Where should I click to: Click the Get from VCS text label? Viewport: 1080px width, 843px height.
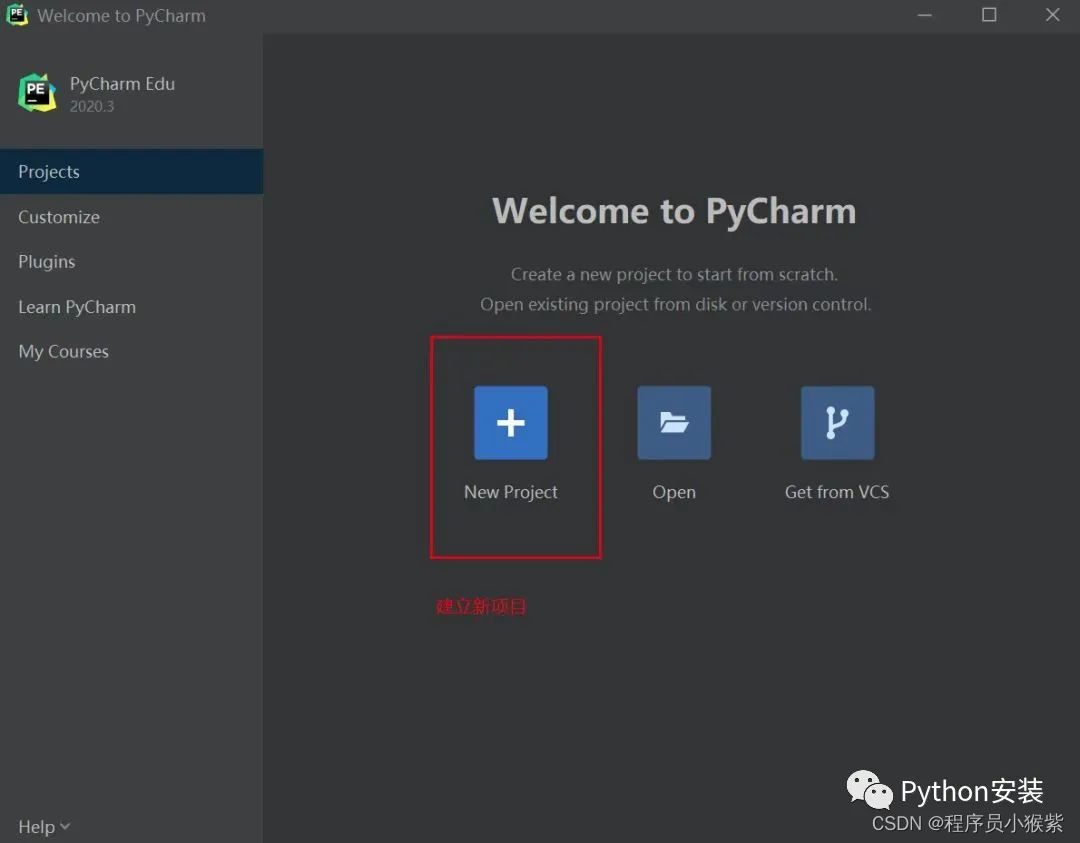(837, 492)
